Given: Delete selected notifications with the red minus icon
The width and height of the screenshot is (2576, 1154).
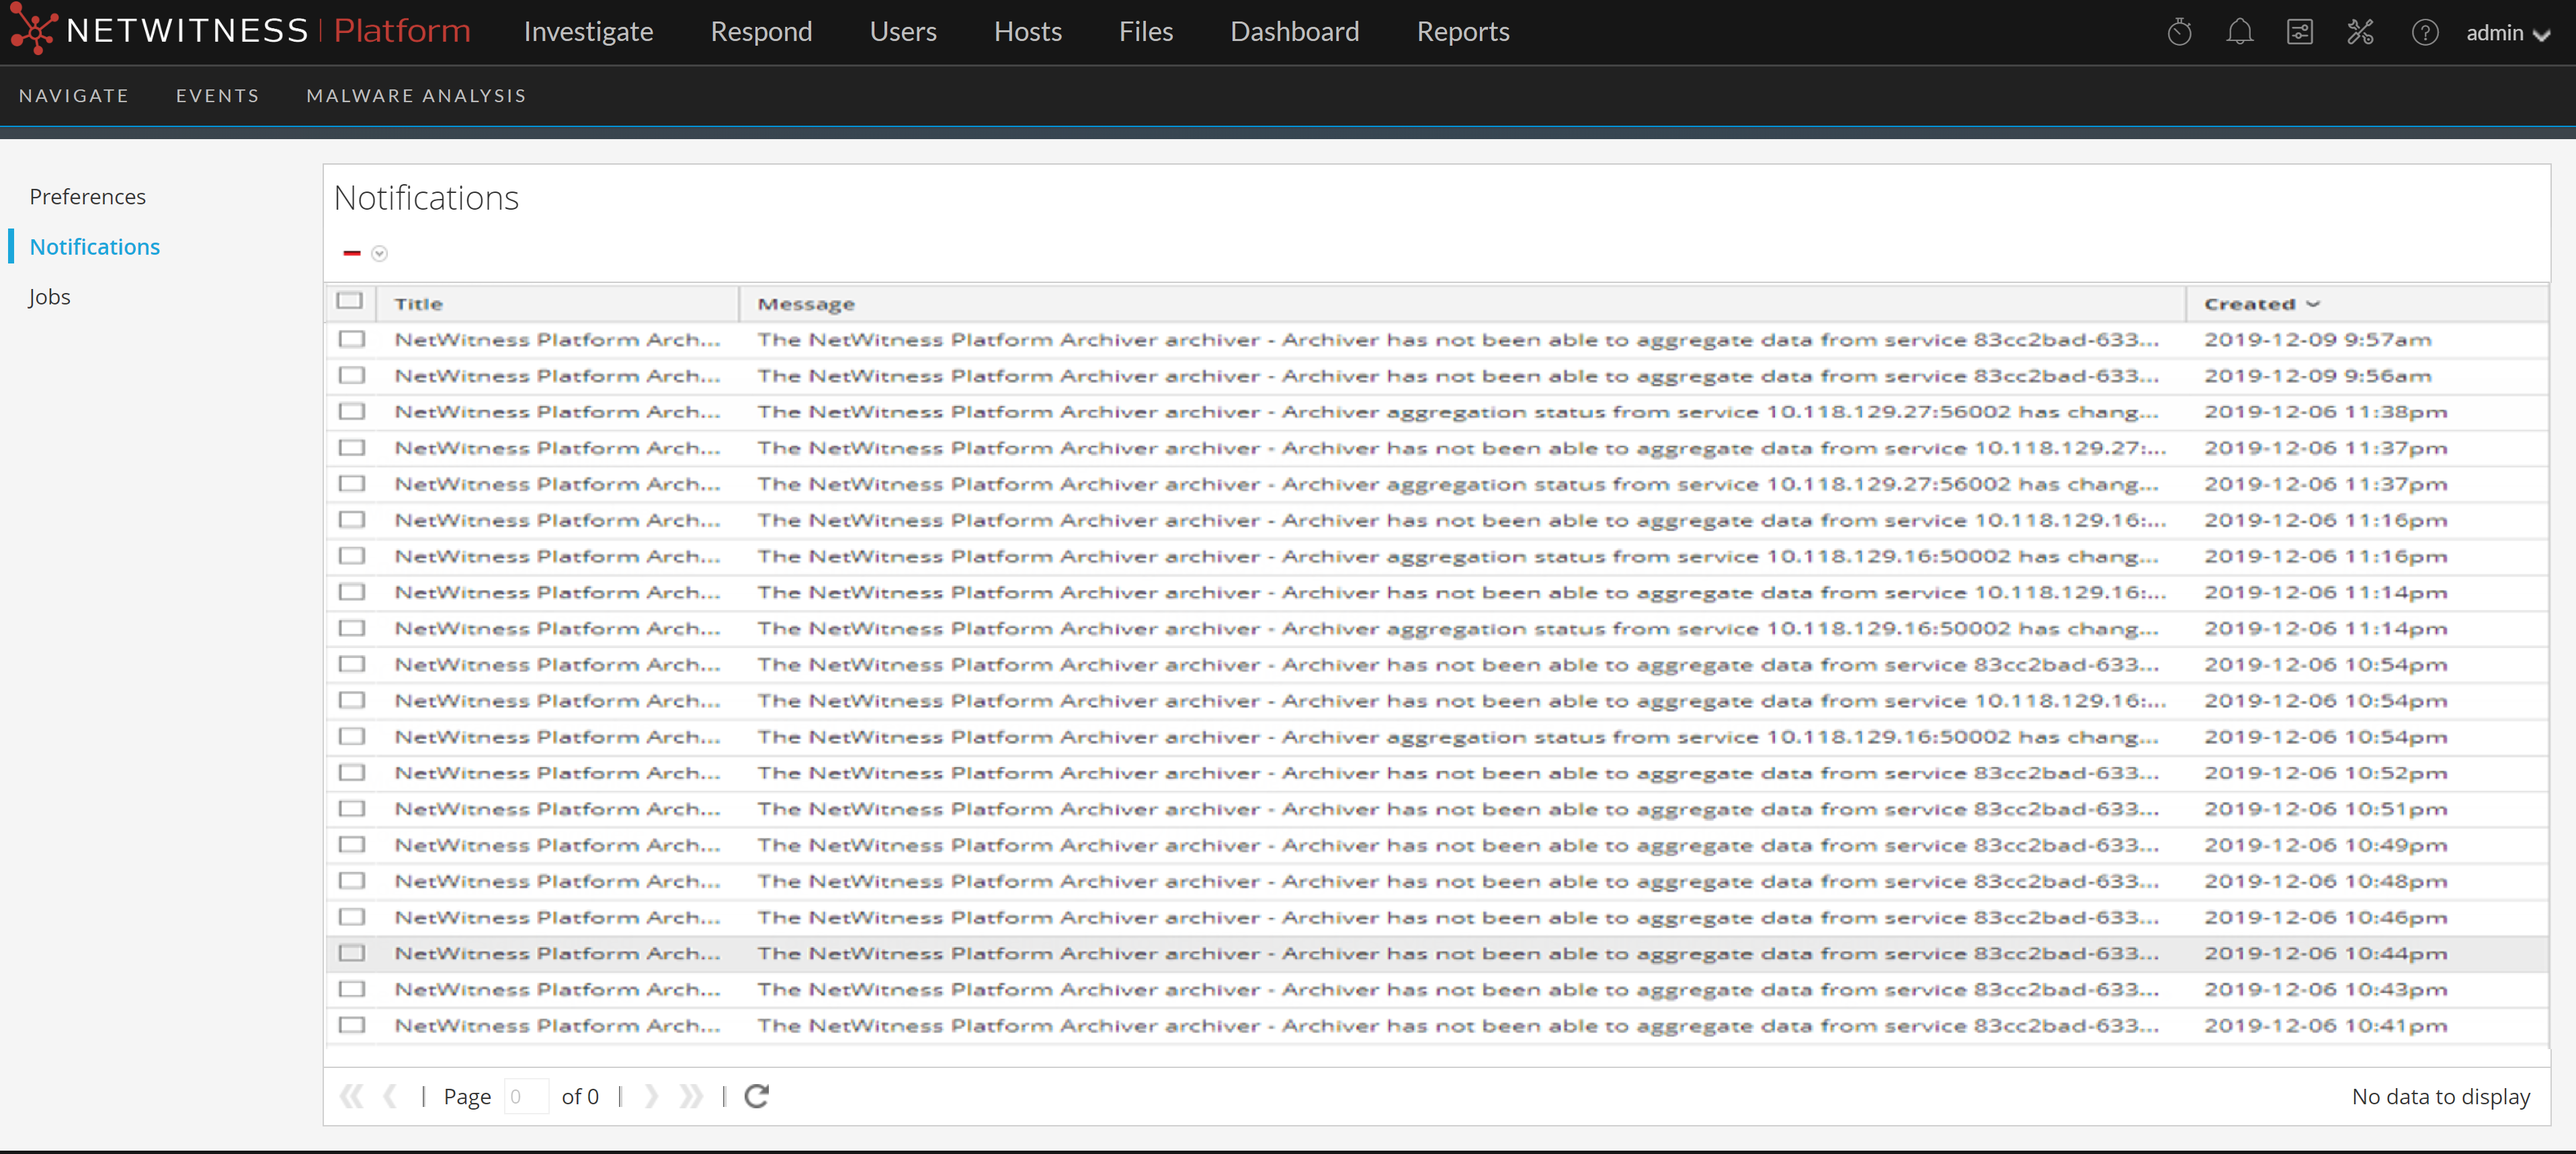Looking at the screenshot, I should [351, 253].
